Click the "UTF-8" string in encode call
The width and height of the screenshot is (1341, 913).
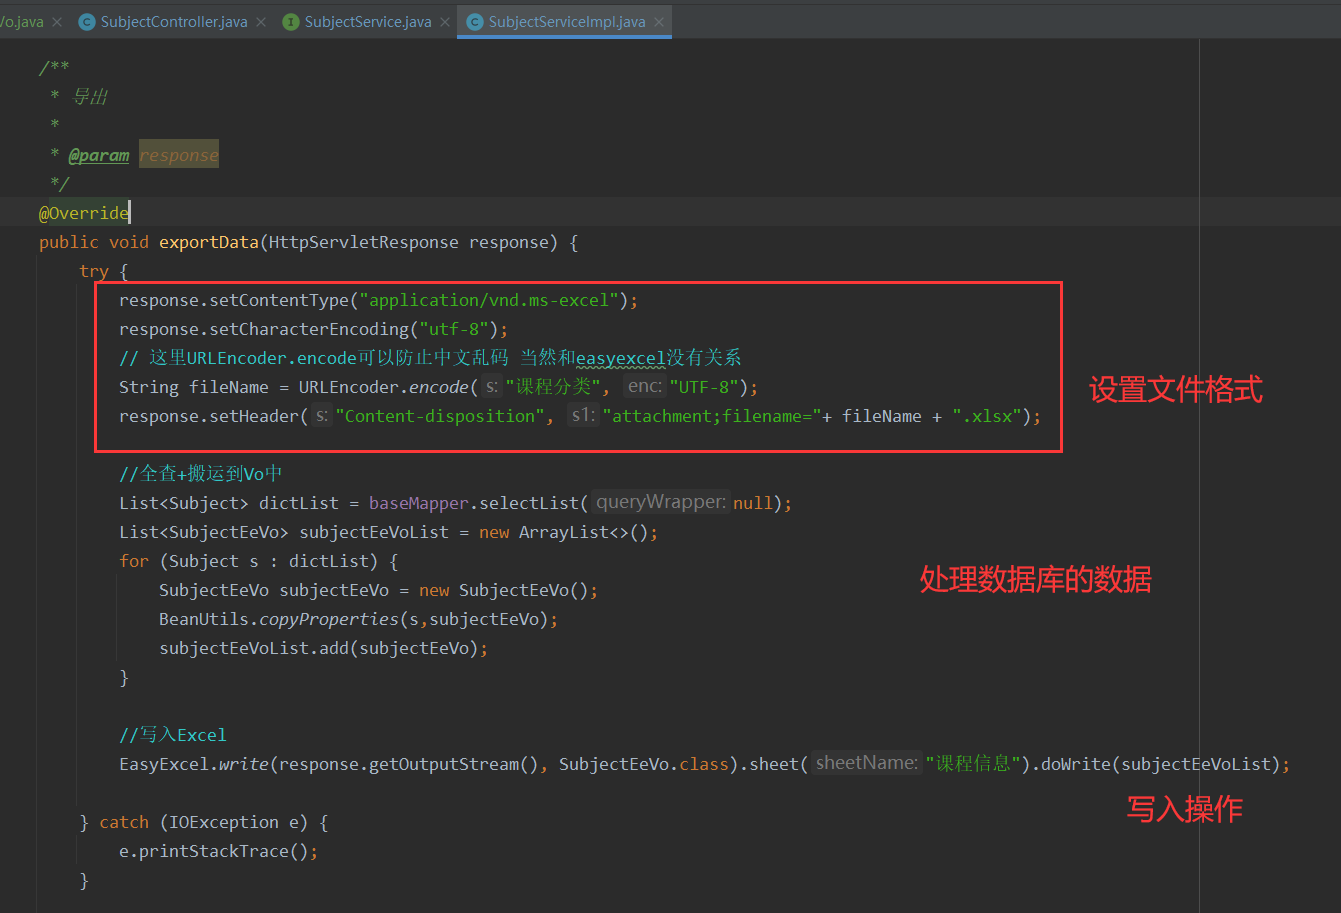click(x=704, y=387)
